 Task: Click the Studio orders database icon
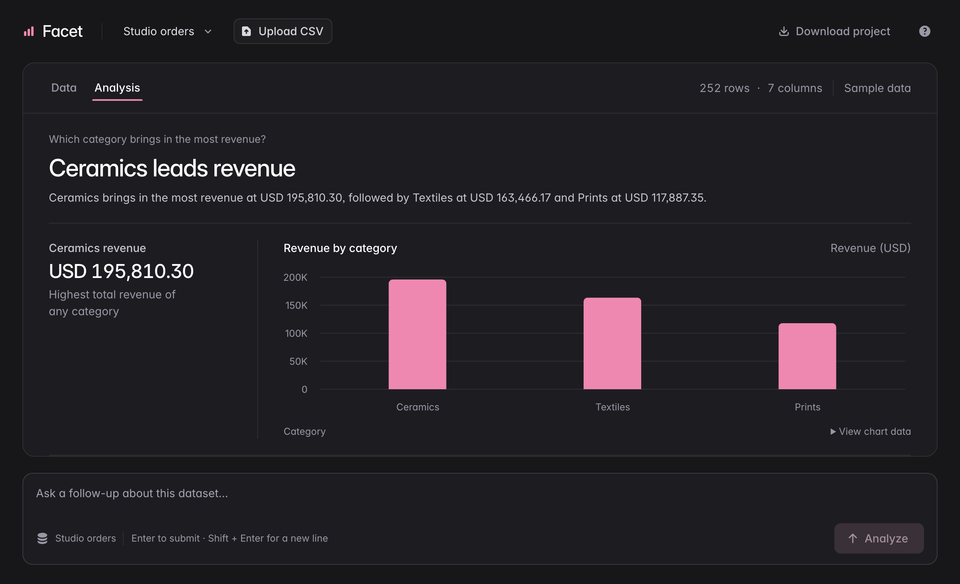pos(42,538)
